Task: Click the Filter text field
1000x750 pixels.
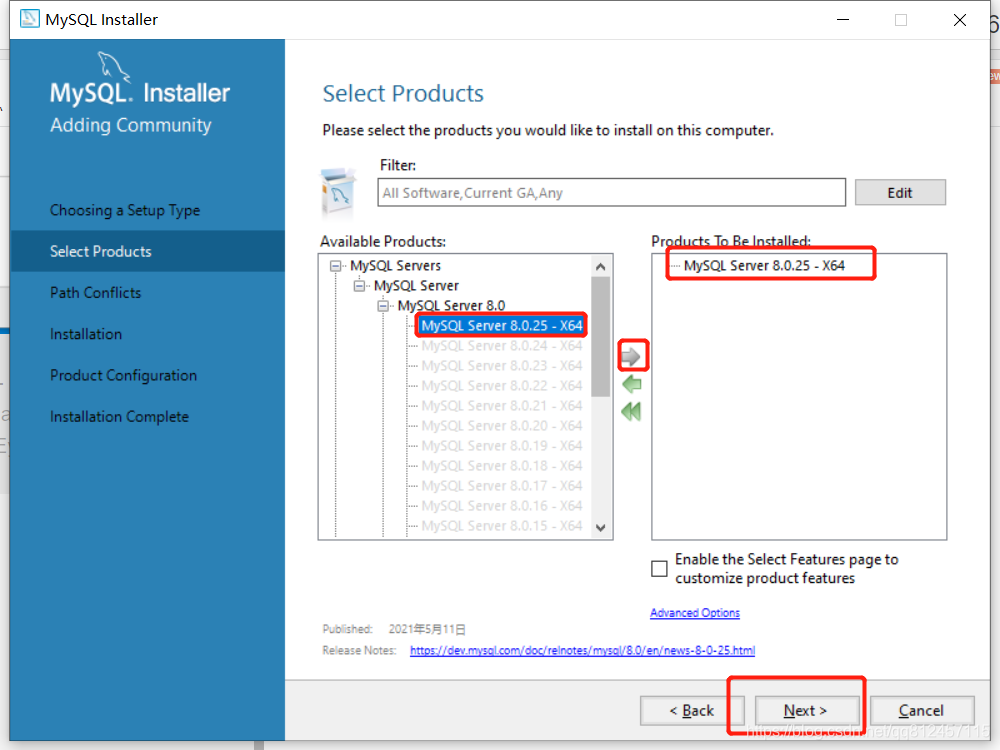Action: [612, 193]
